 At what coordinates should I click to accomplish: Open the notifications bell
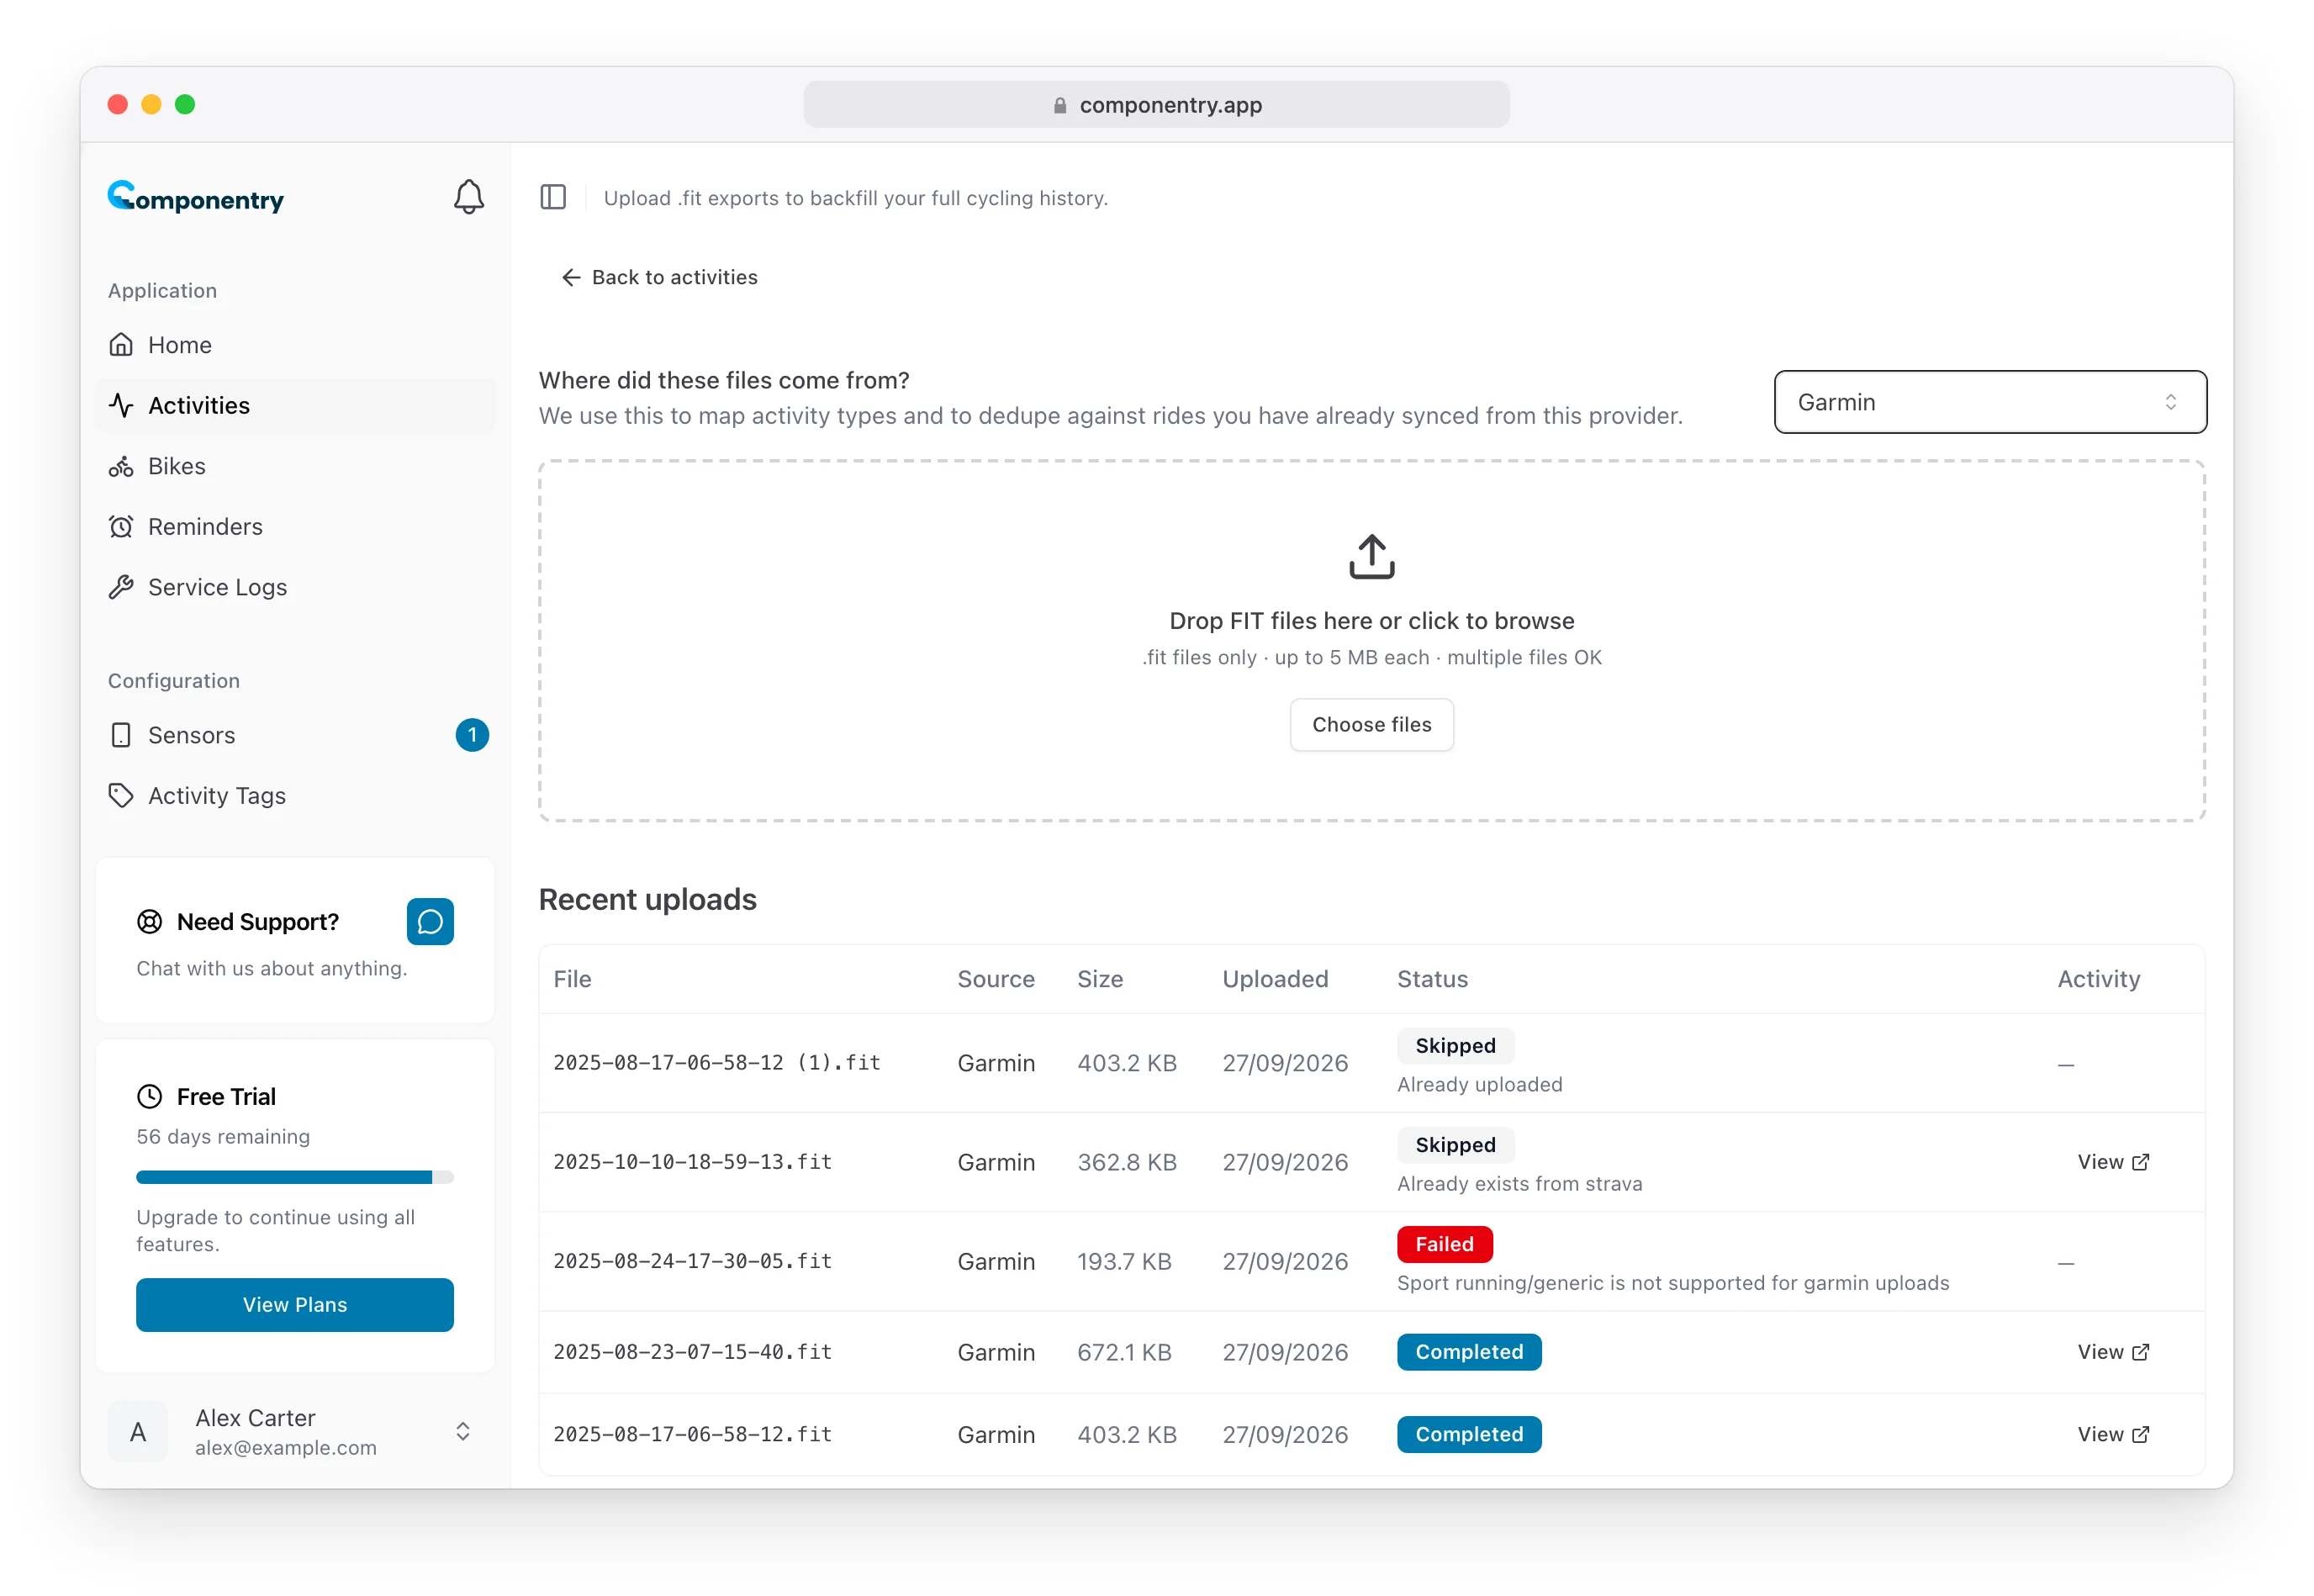pyautogui.click(x=468, y=197)
